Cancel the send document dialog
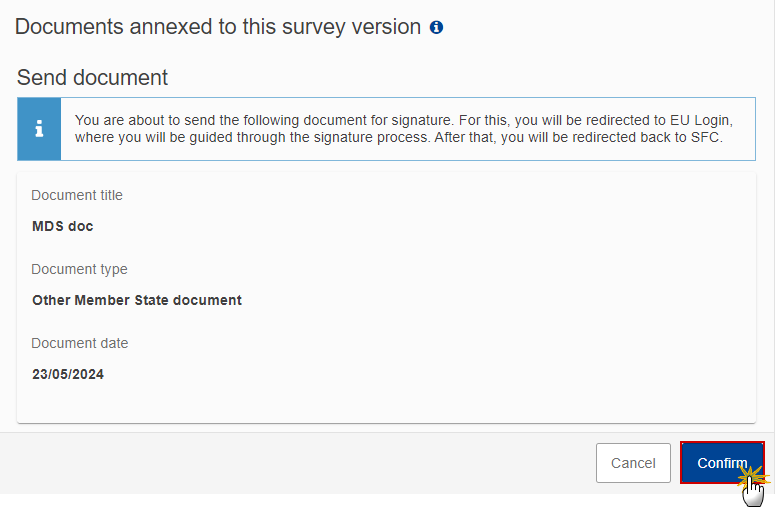The height and width of the screenshot is (509, 775). coord(633,463)
